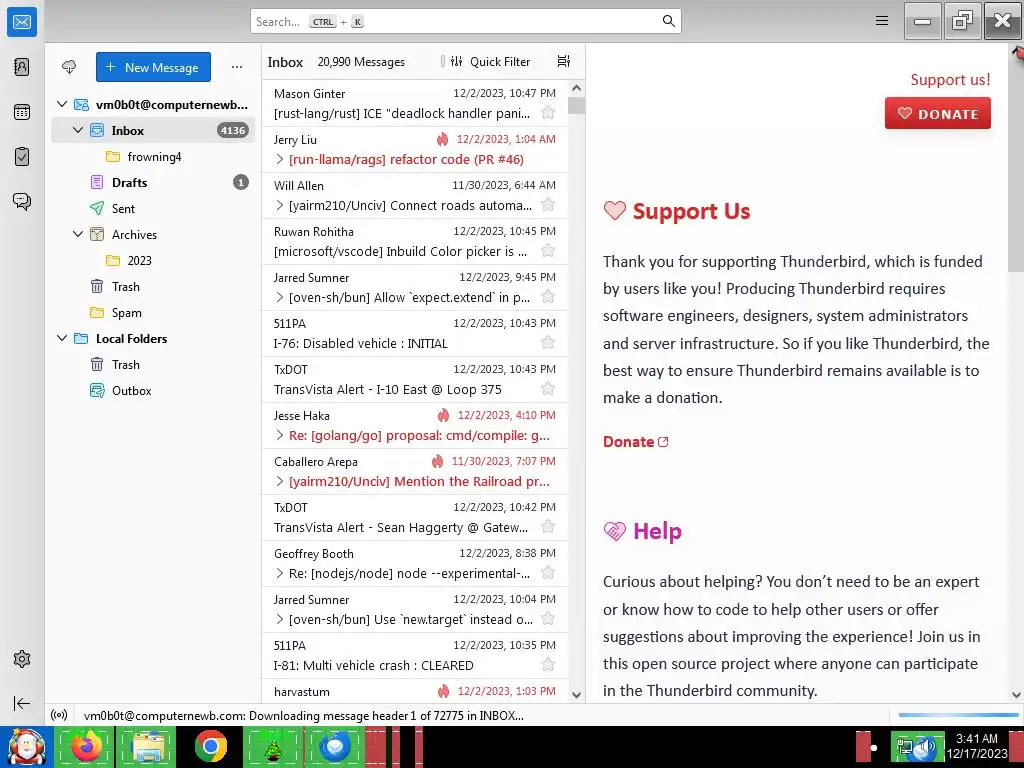Expand Jerry Liu refactor code thread
Viewport: 1024px width, 768px height.
tap(280, 159)
